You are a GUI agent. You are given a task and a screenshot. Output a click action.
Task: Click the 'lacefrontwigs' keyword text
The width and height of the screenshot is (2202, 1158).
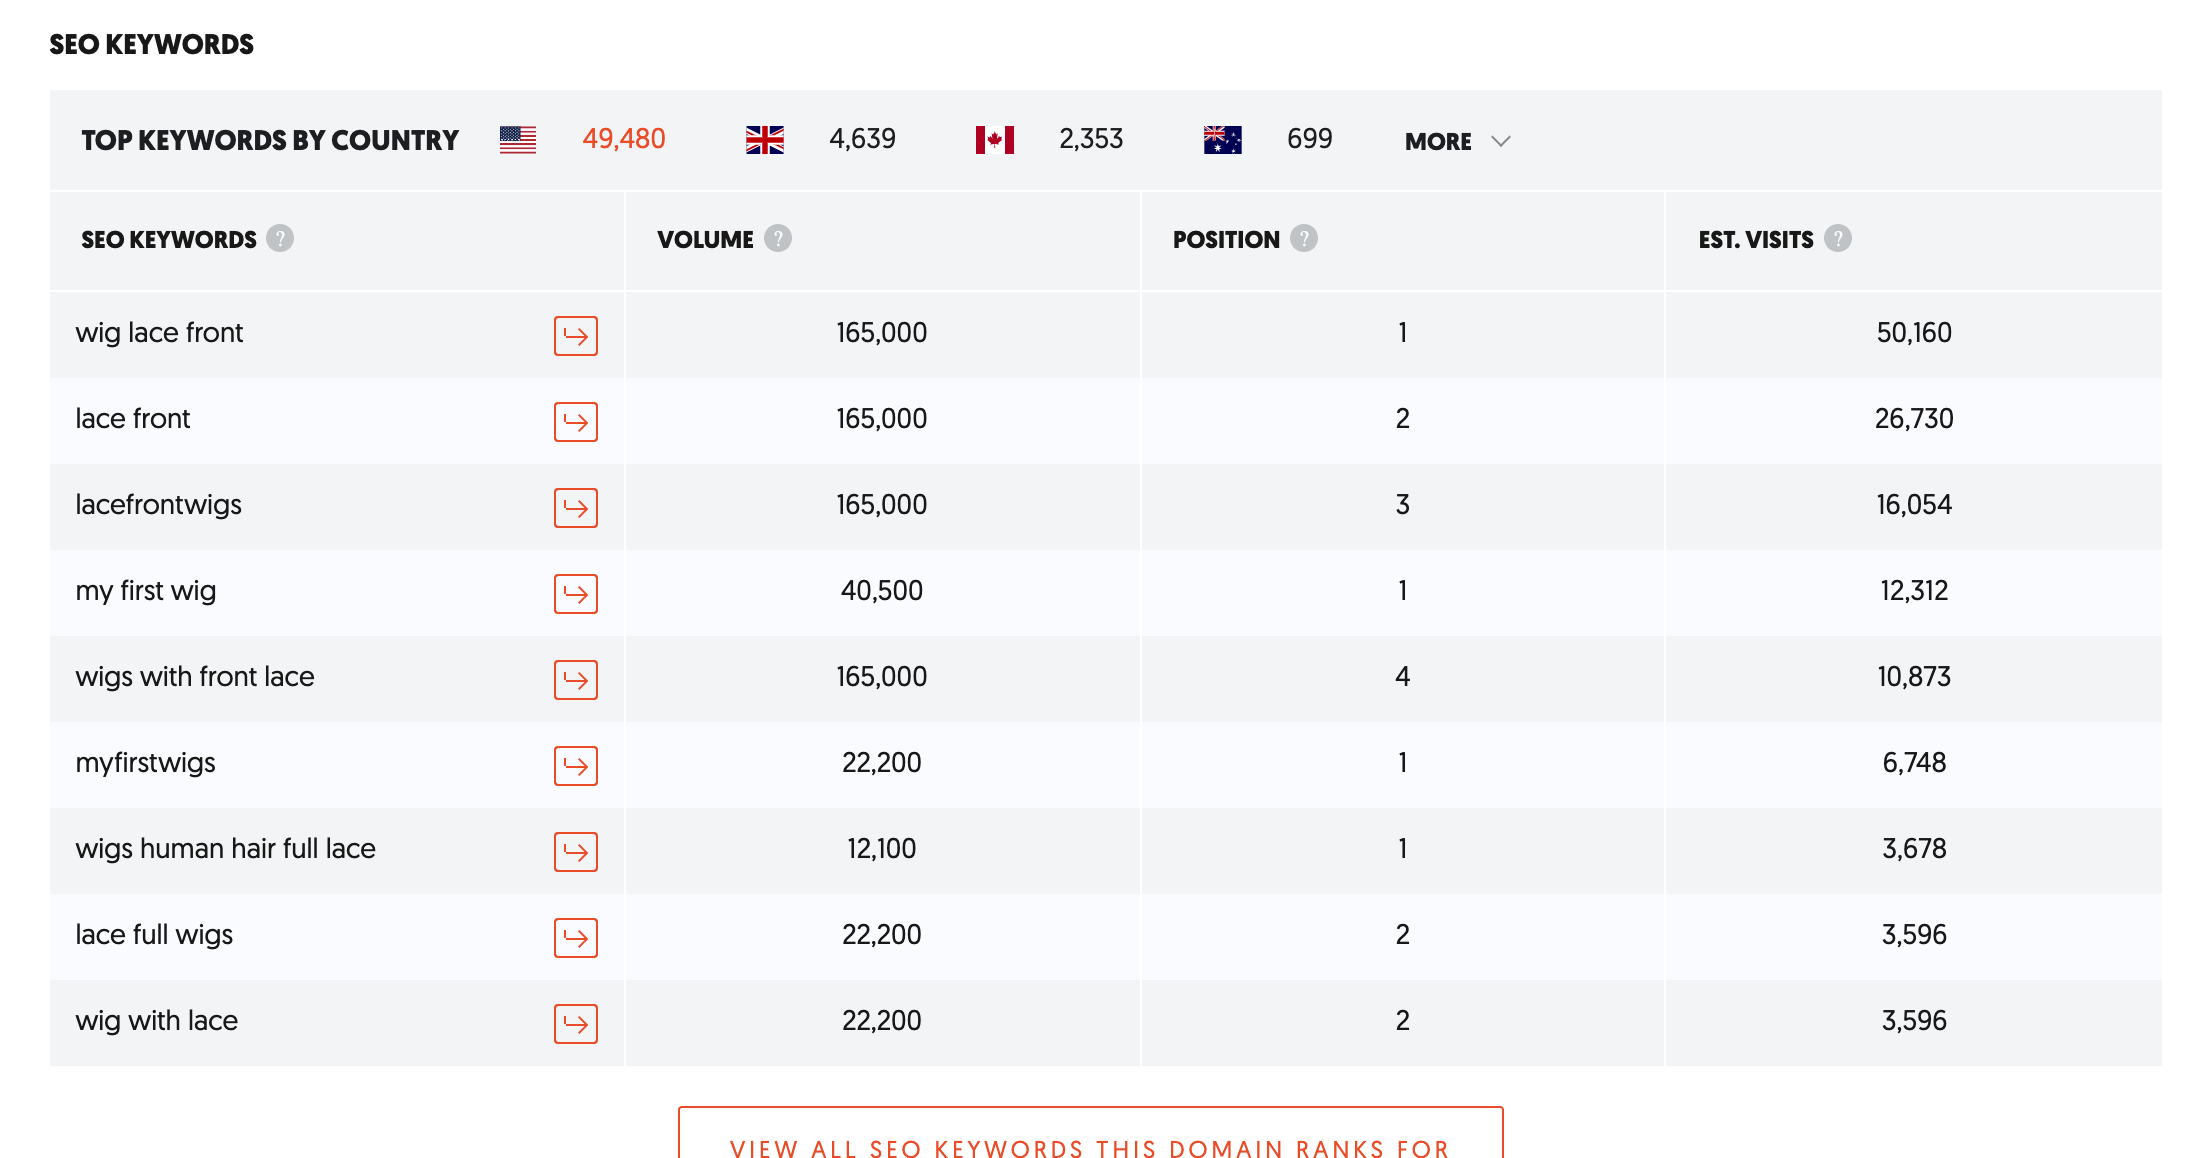click(158, 505)
